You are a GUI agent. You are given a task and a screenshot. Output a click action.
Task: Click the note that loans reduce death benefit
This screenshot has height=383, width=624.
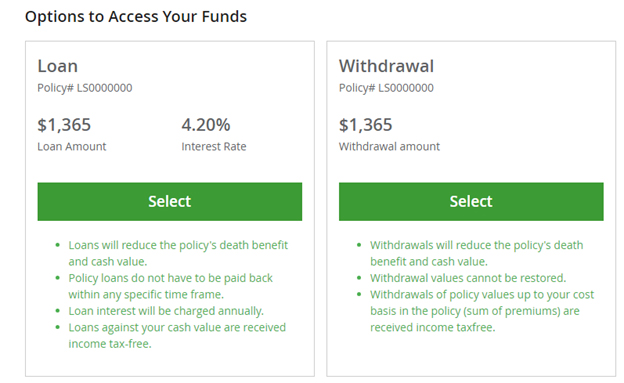point(178,253)
